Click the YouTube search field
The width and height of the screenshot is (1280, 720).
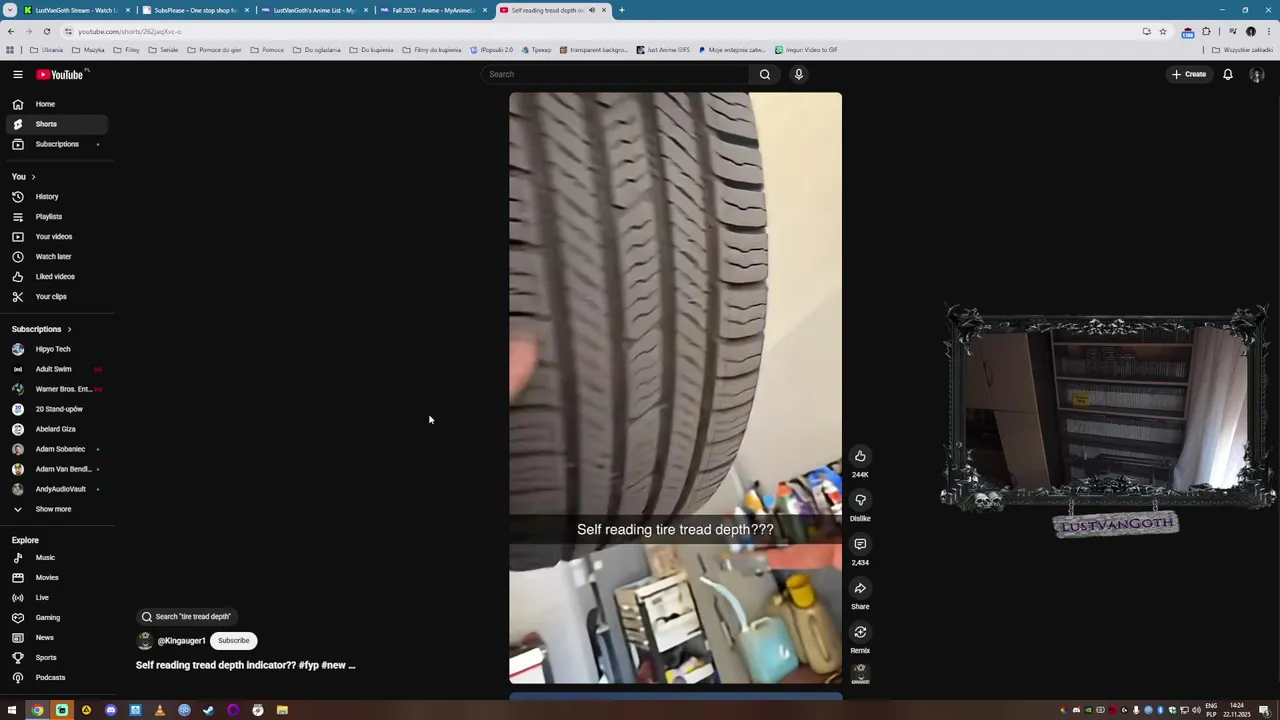pos(615,74)
